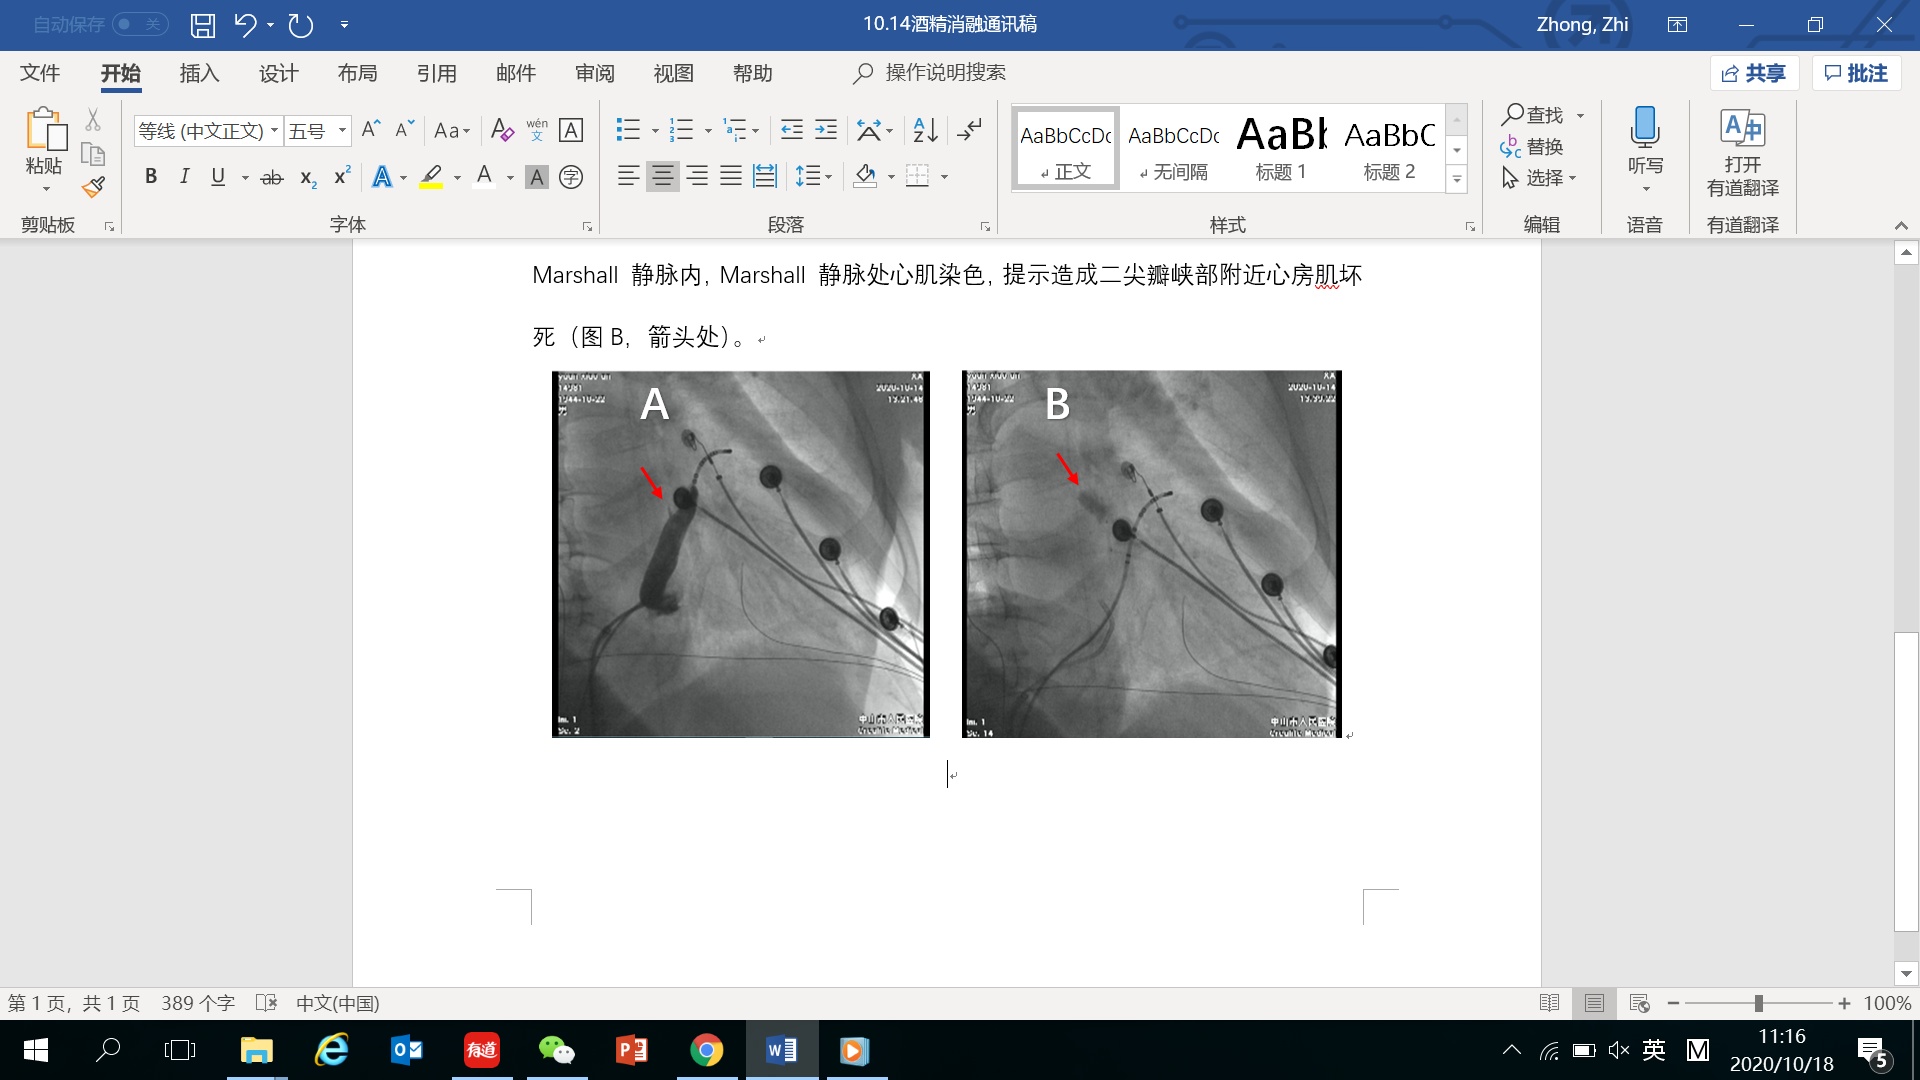
Task: Open the font size dropdown
Action: [x=342, y=131]
